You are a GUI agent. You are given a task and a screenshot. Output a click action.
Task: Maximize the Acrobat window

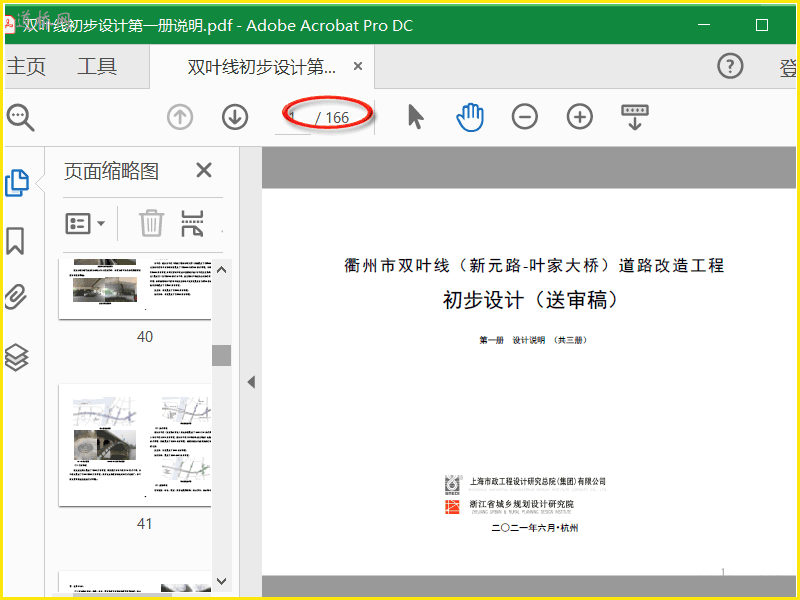pos(762,25)
